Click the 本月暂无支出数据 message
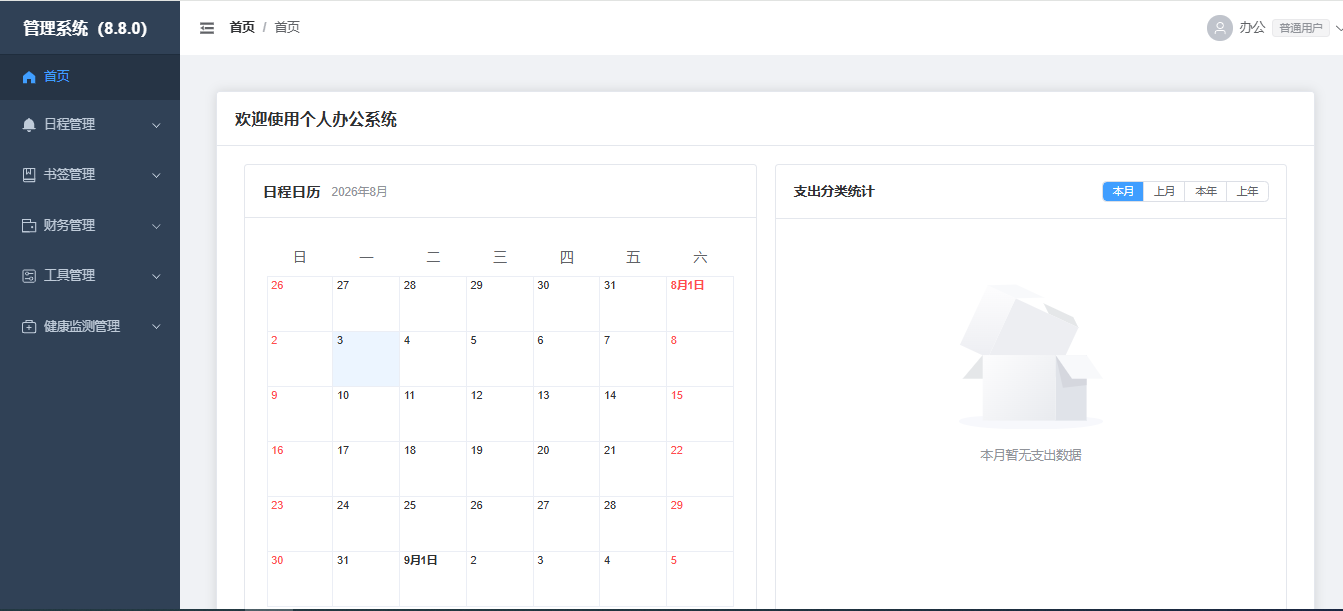 [x=1031, y=456]
